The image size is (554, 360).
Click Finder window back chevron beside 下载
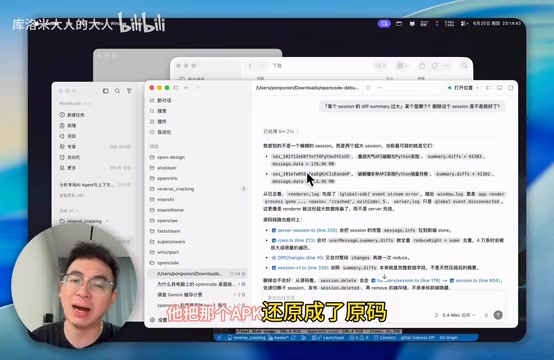click(251, 66)
